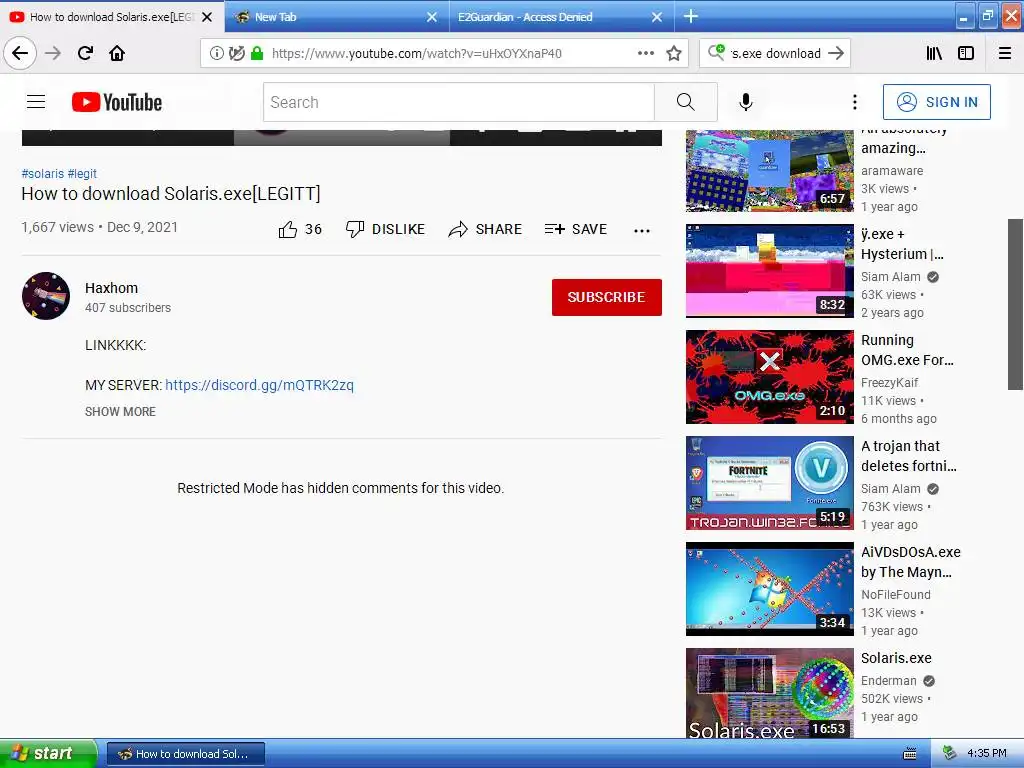Select the How to download Solaris.exe tab
Viewport: 1024px width, 768px height.
pyautogui.click(x=111, y=17)
